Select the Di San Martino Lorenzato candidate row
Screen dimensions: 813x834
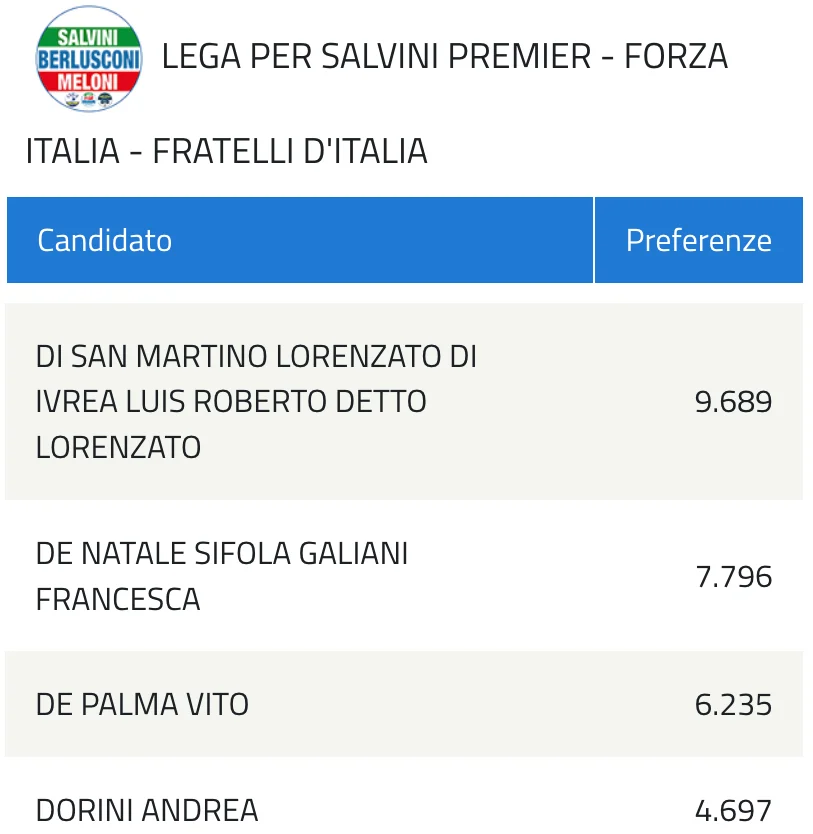pos(404,402)
